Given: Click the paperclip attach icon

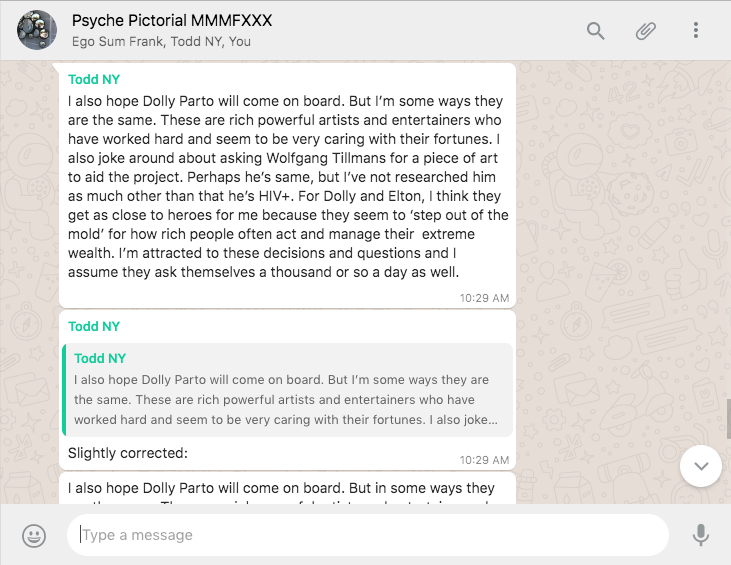Looking at the screenshot, I should 646,30.
